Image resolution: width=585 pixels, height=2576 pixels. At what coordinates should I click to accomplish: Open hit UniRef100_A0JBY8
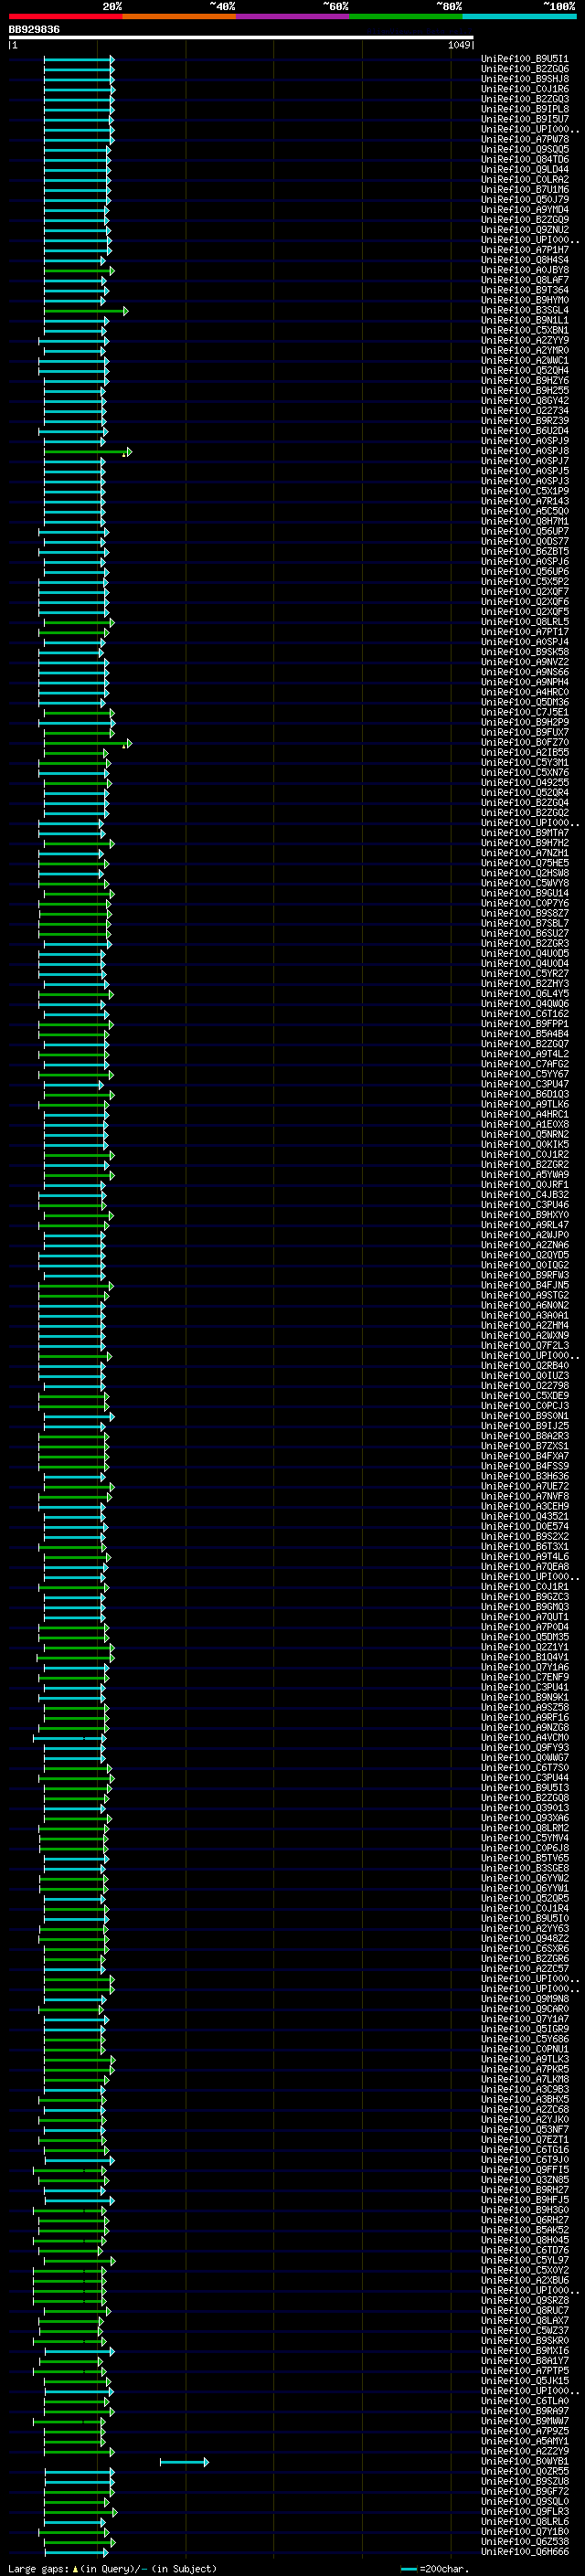point(525,270)
